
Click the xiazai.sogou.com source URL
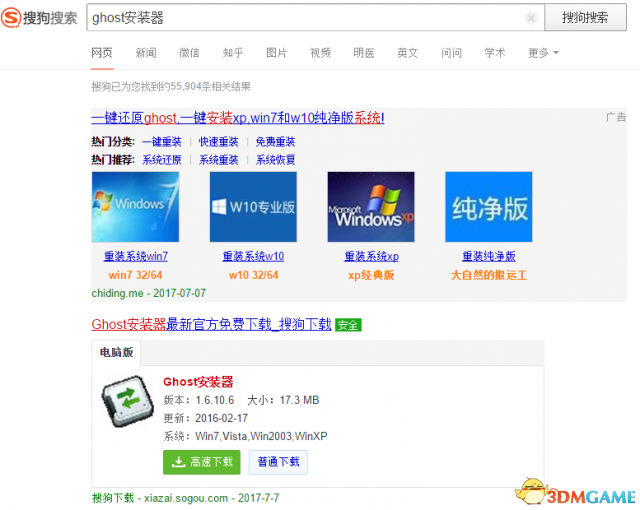coord(186,498)
